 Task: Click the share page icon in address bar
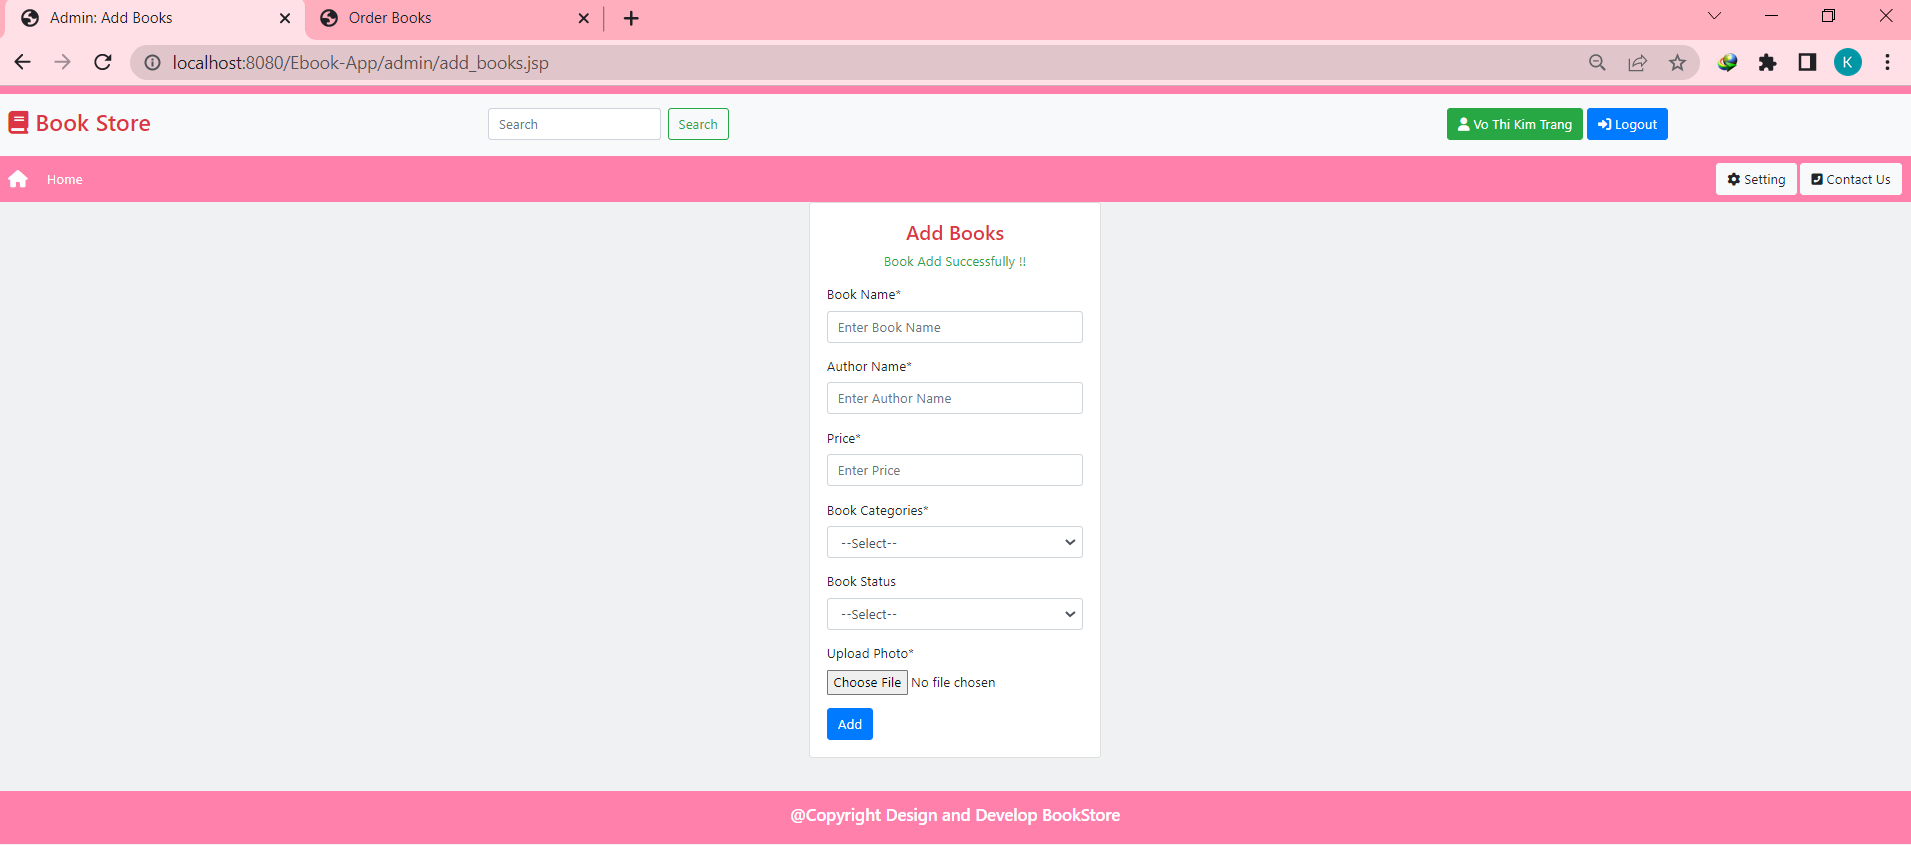pos(1637,63)
